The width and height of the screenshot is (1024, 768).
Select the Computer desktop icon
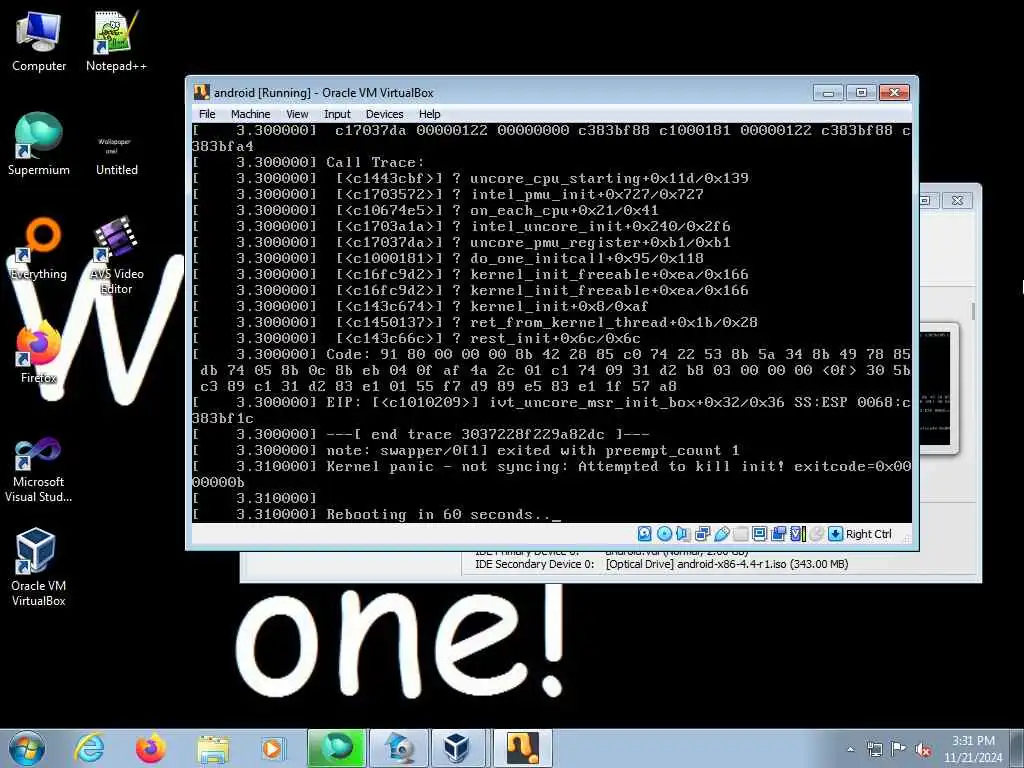[x=39, y=42]
